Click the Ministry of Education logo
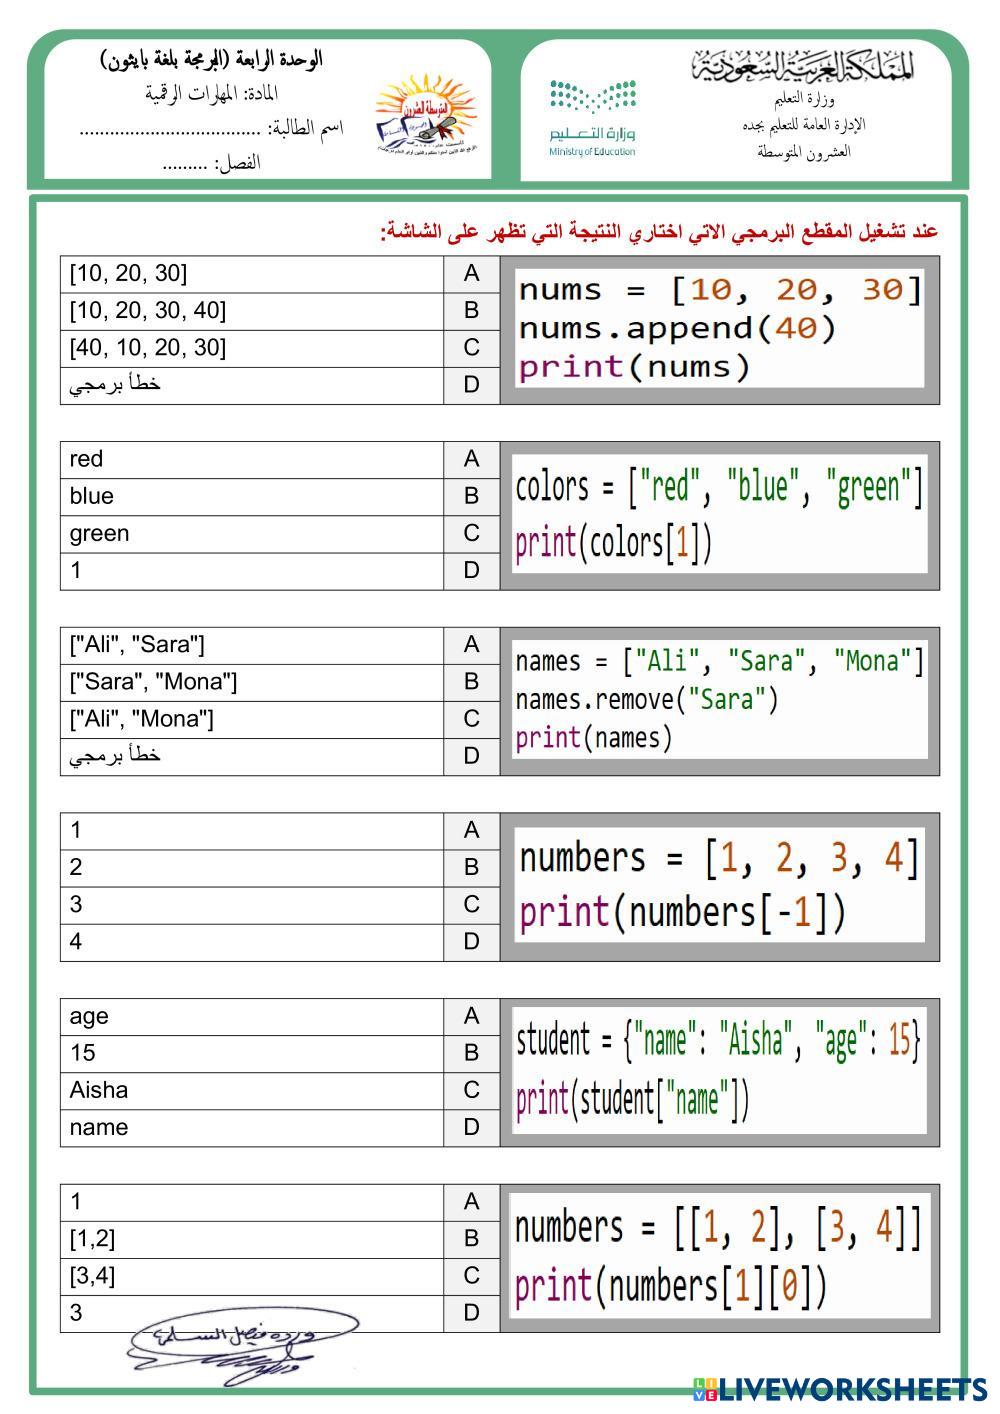The width and height of the screenshot is (1000, 1414). pyautogui.click(x=592, y=118)
